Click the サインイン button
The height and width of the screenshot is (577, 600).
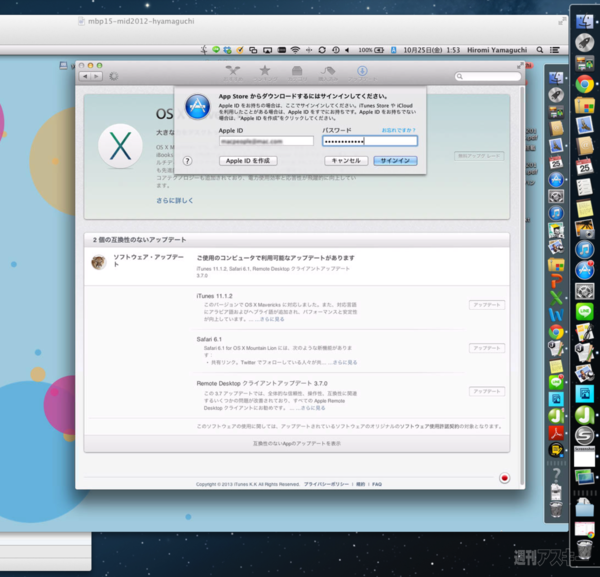tap(395, 161)
